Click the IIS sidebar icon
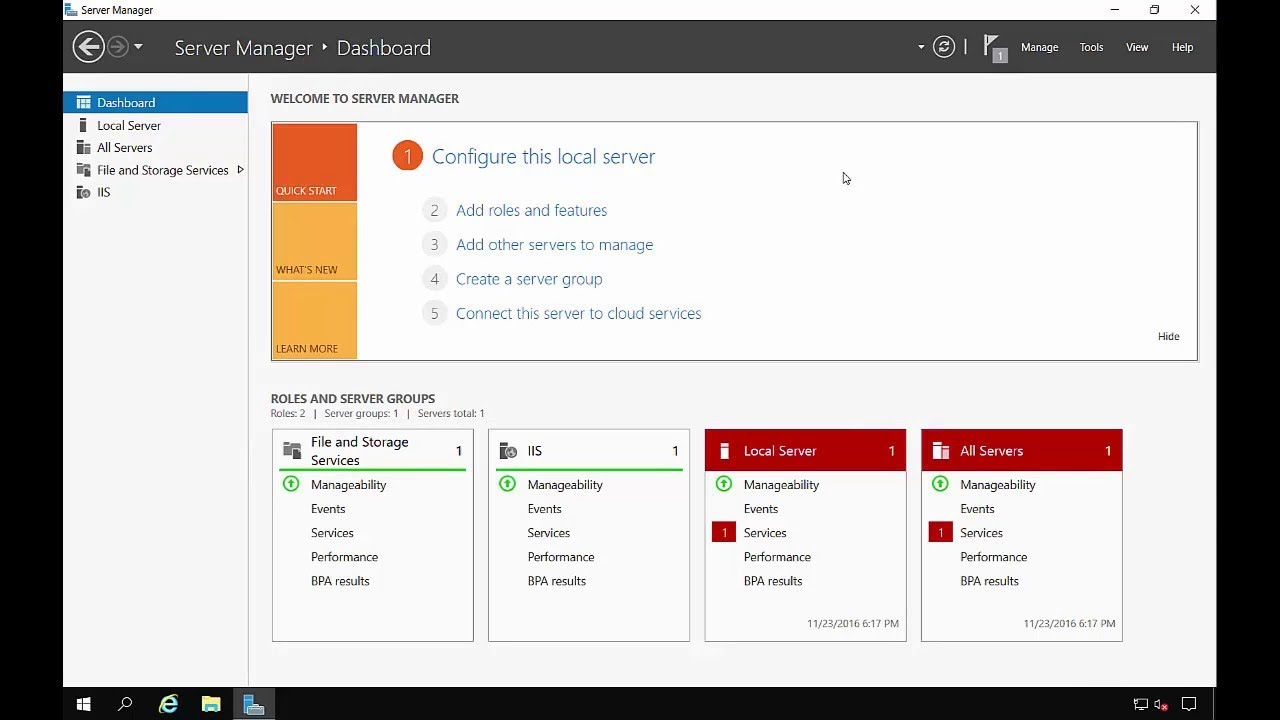This screenshot has width=1280, height=720. [x=83, y=192]
